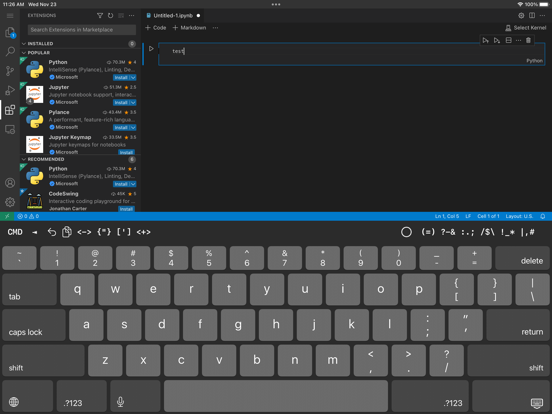Open remote window indicator in status bar
The width and height of the screenshot is (552, 414).
pyautogui.click(x=7, y=216)
